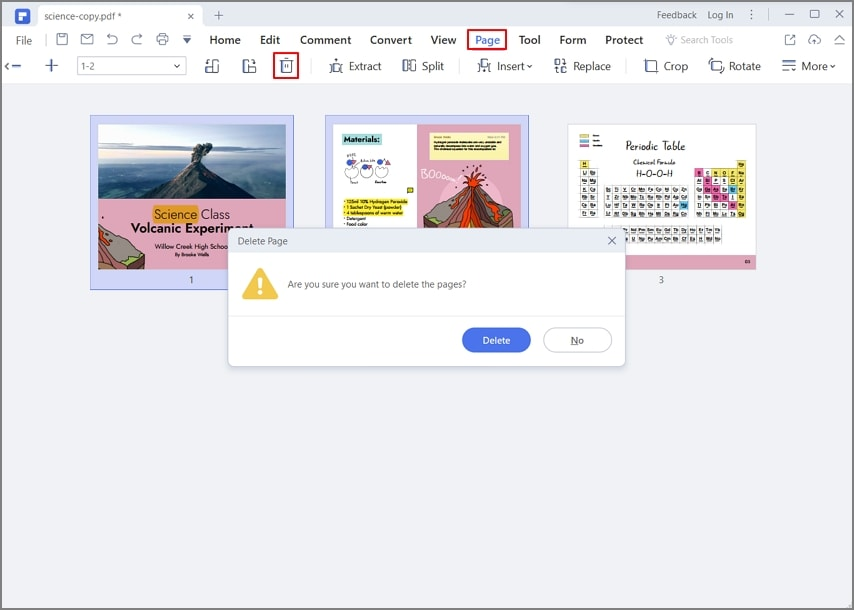Select the Extract pages tool
The width and height of the screenshot is (854, 610).
(x=355, y=66)
